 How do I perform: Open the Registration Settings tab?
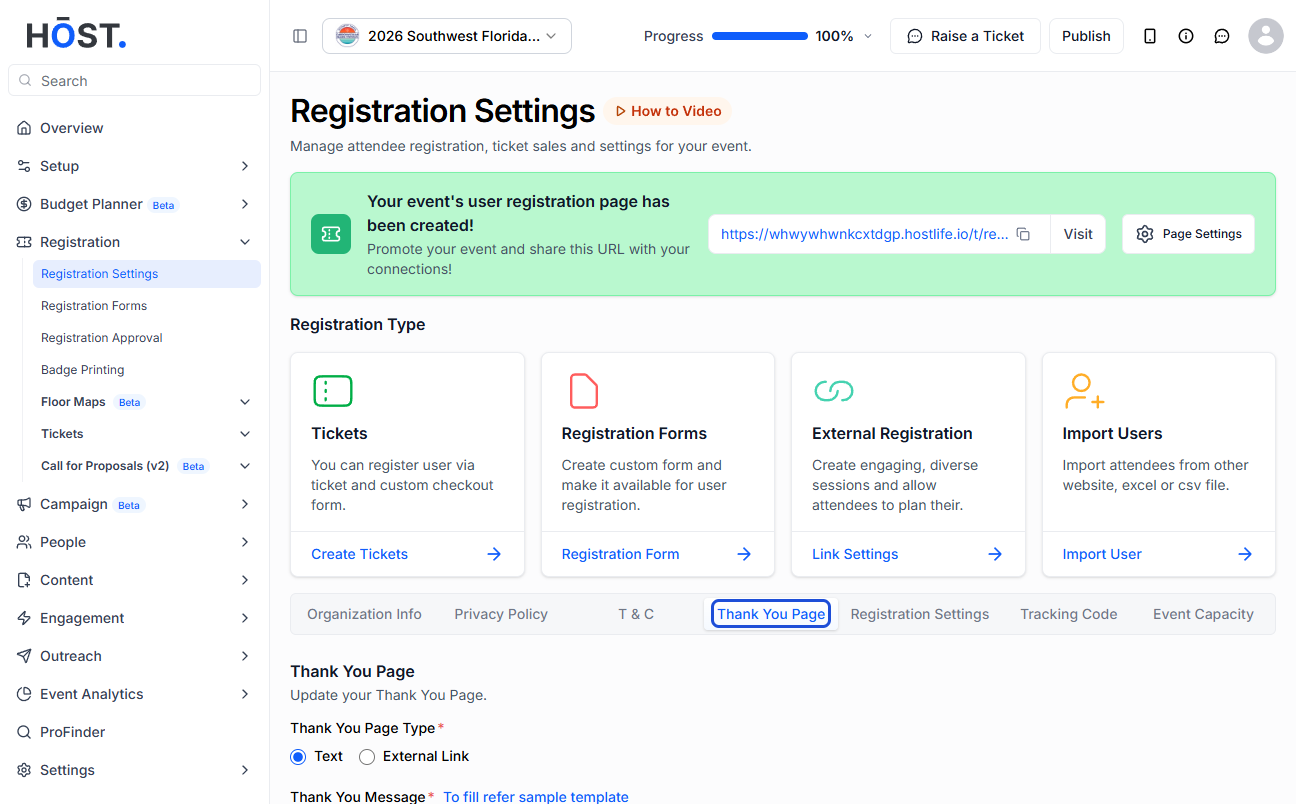coord(920,614)
